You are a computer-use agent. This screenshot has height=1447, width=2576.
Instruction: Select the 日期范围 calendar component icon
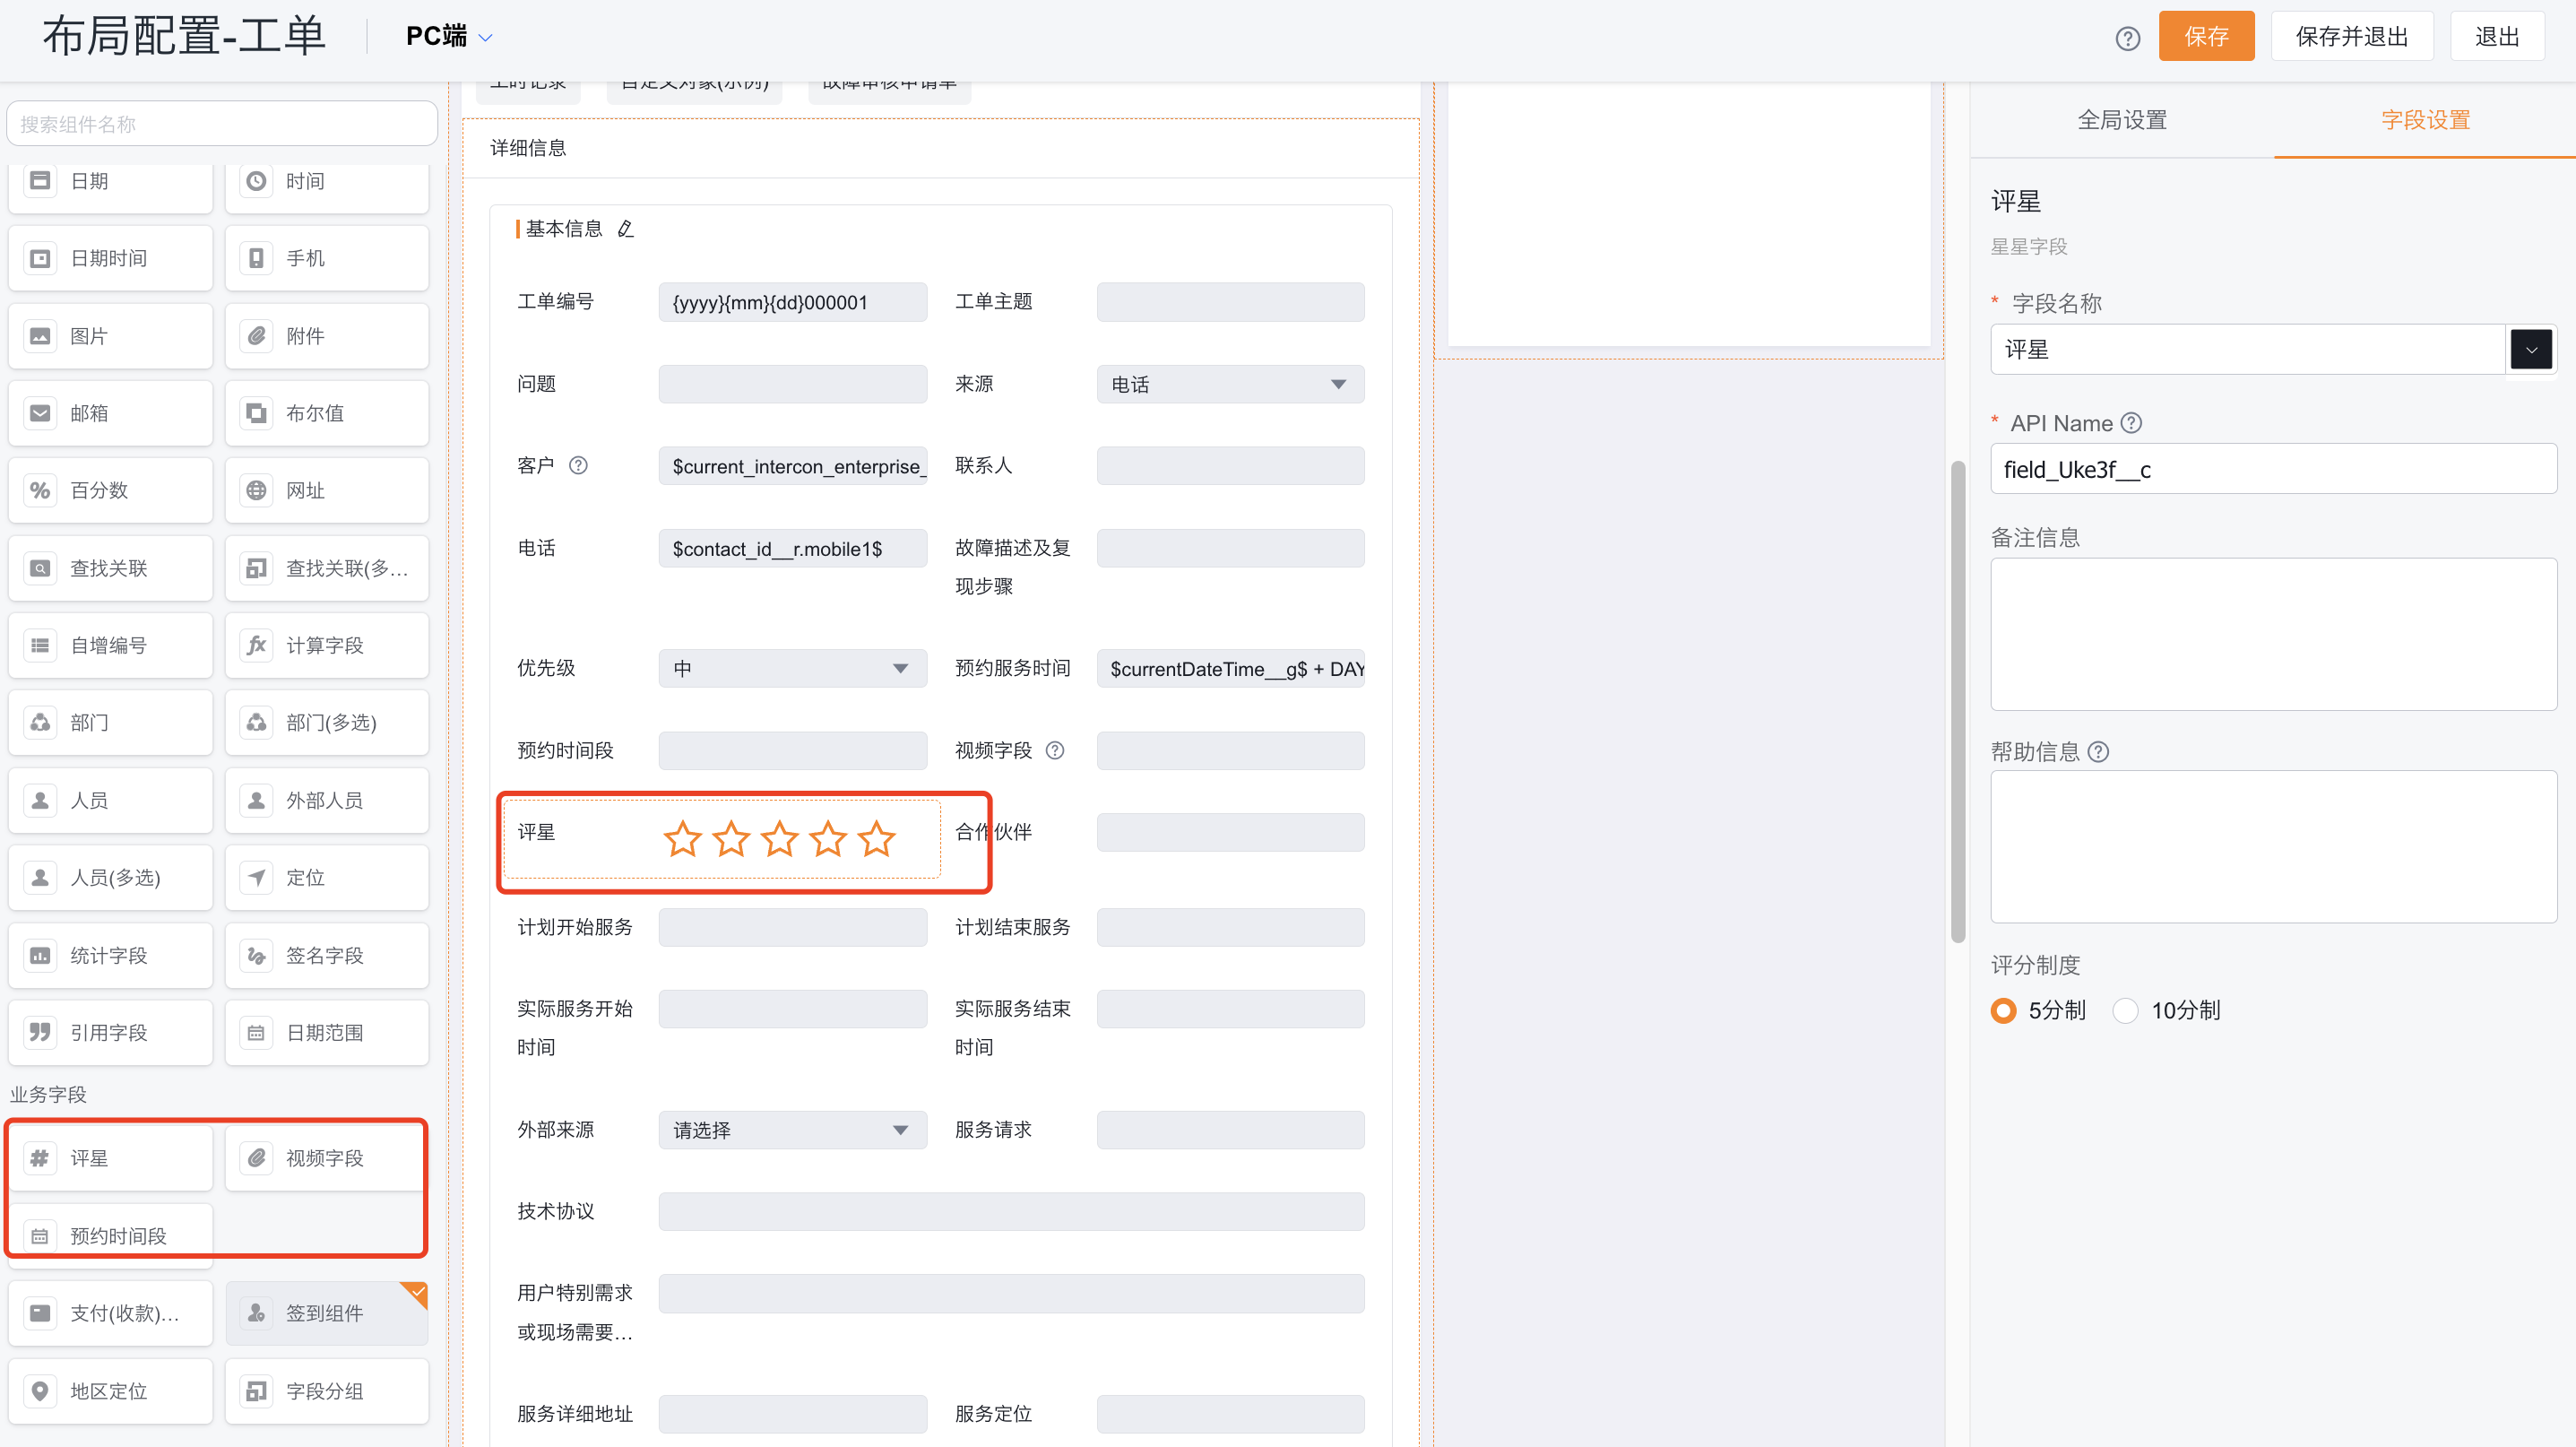(x=256, y=1032)
